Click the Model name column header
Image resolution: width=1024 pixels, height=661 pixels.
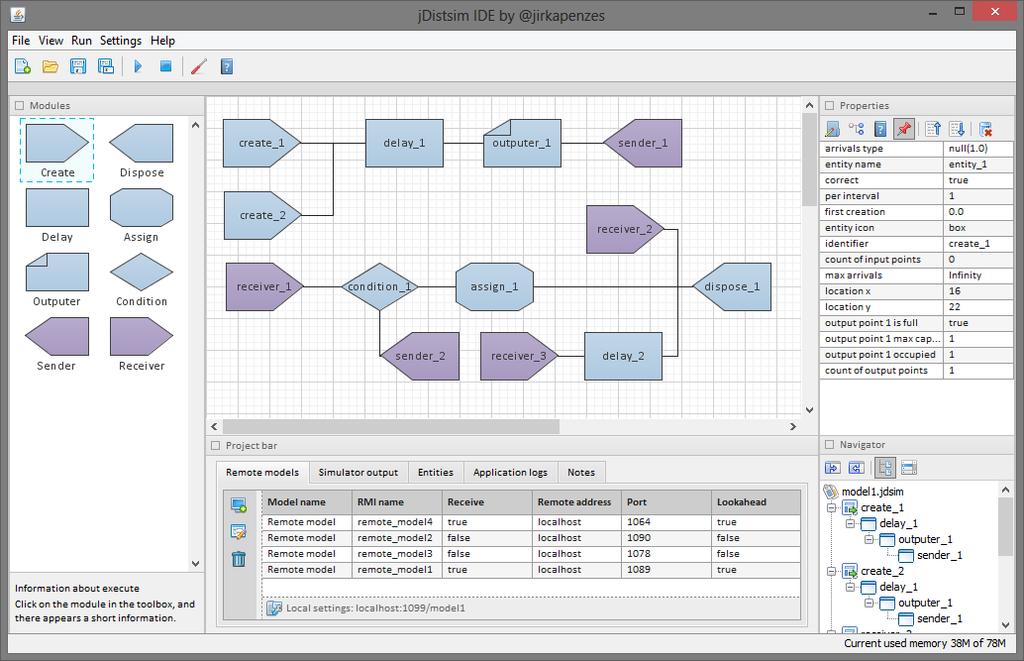tap(307, 502)
